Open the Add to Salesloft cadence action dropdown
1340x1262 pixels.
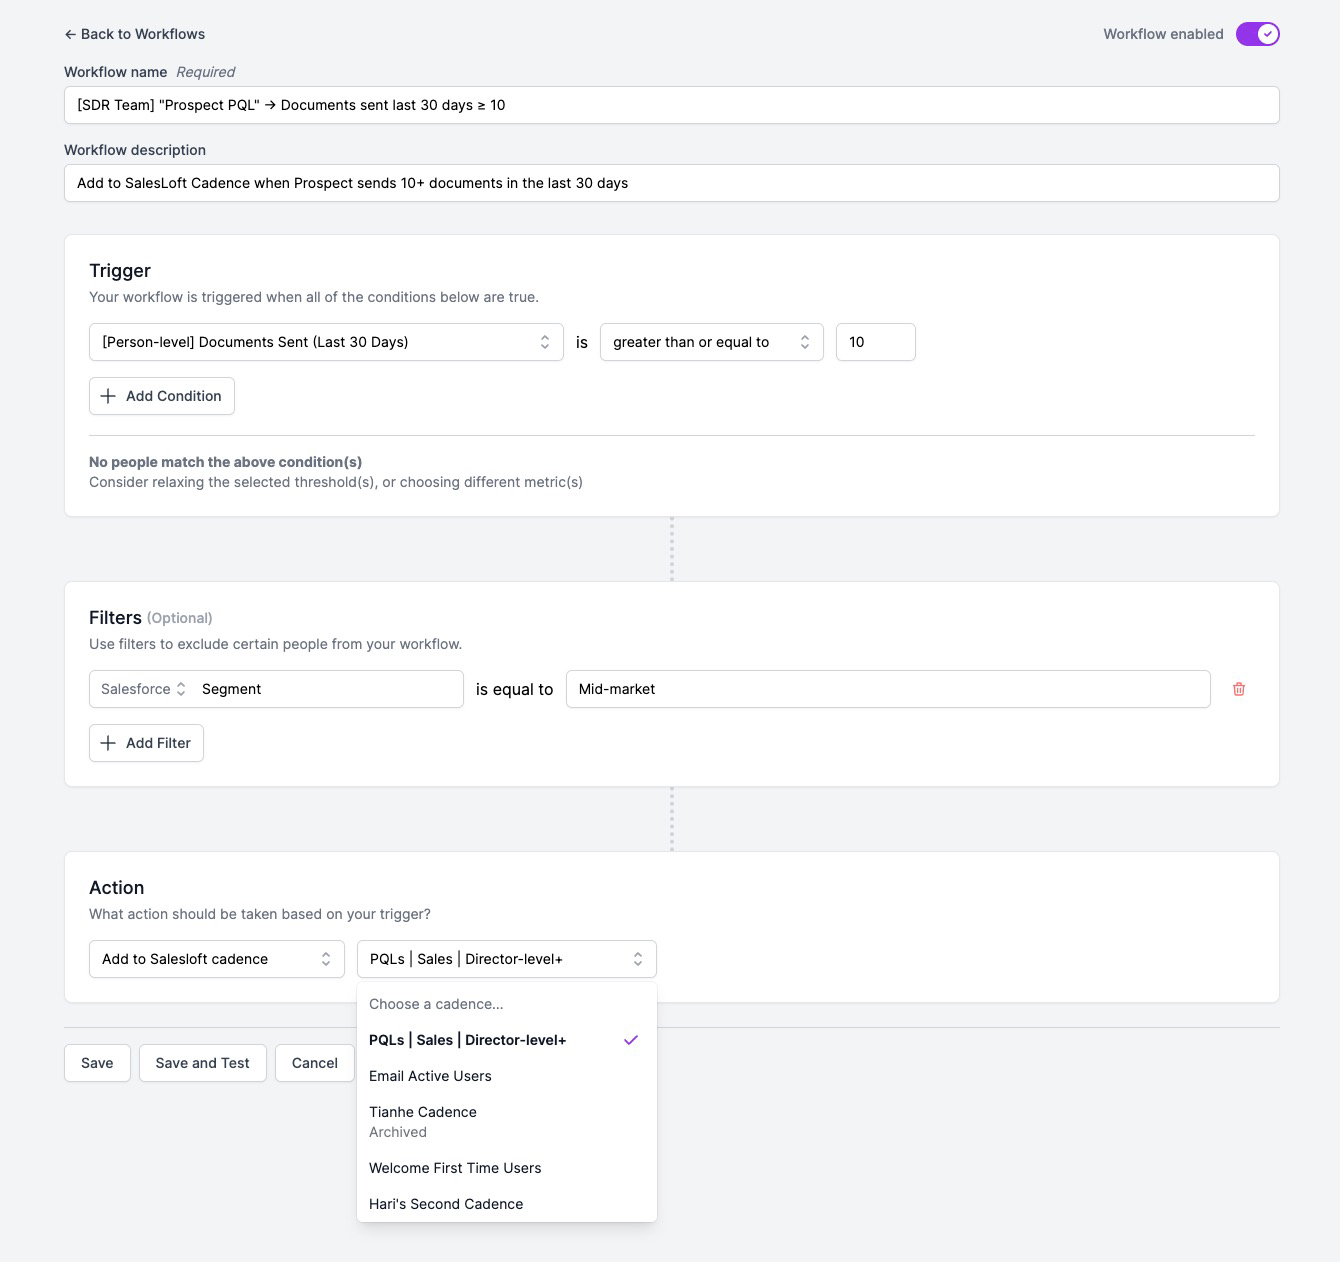click(216, 959)
